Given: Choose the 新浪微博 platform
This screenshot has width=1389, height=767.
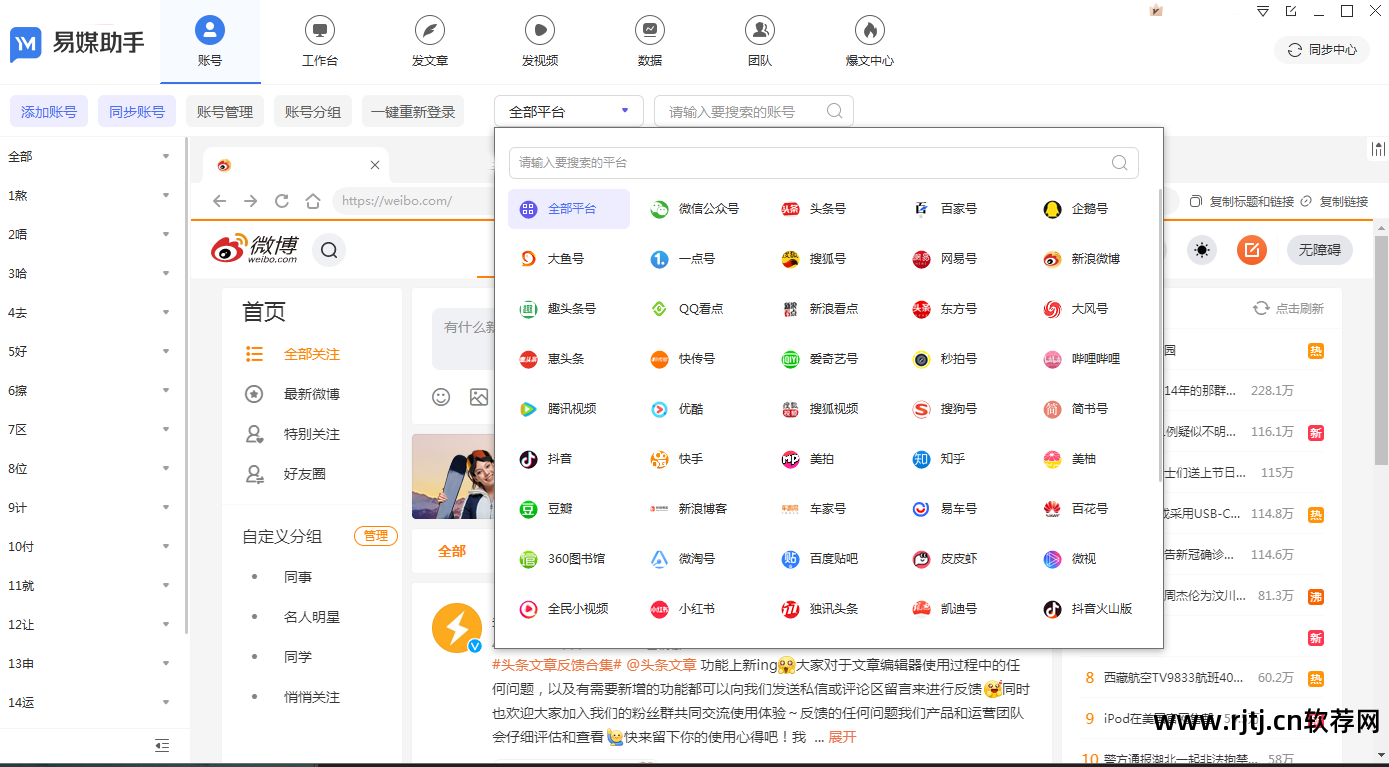Looking at the screenshot, I should pos(1084,259).
